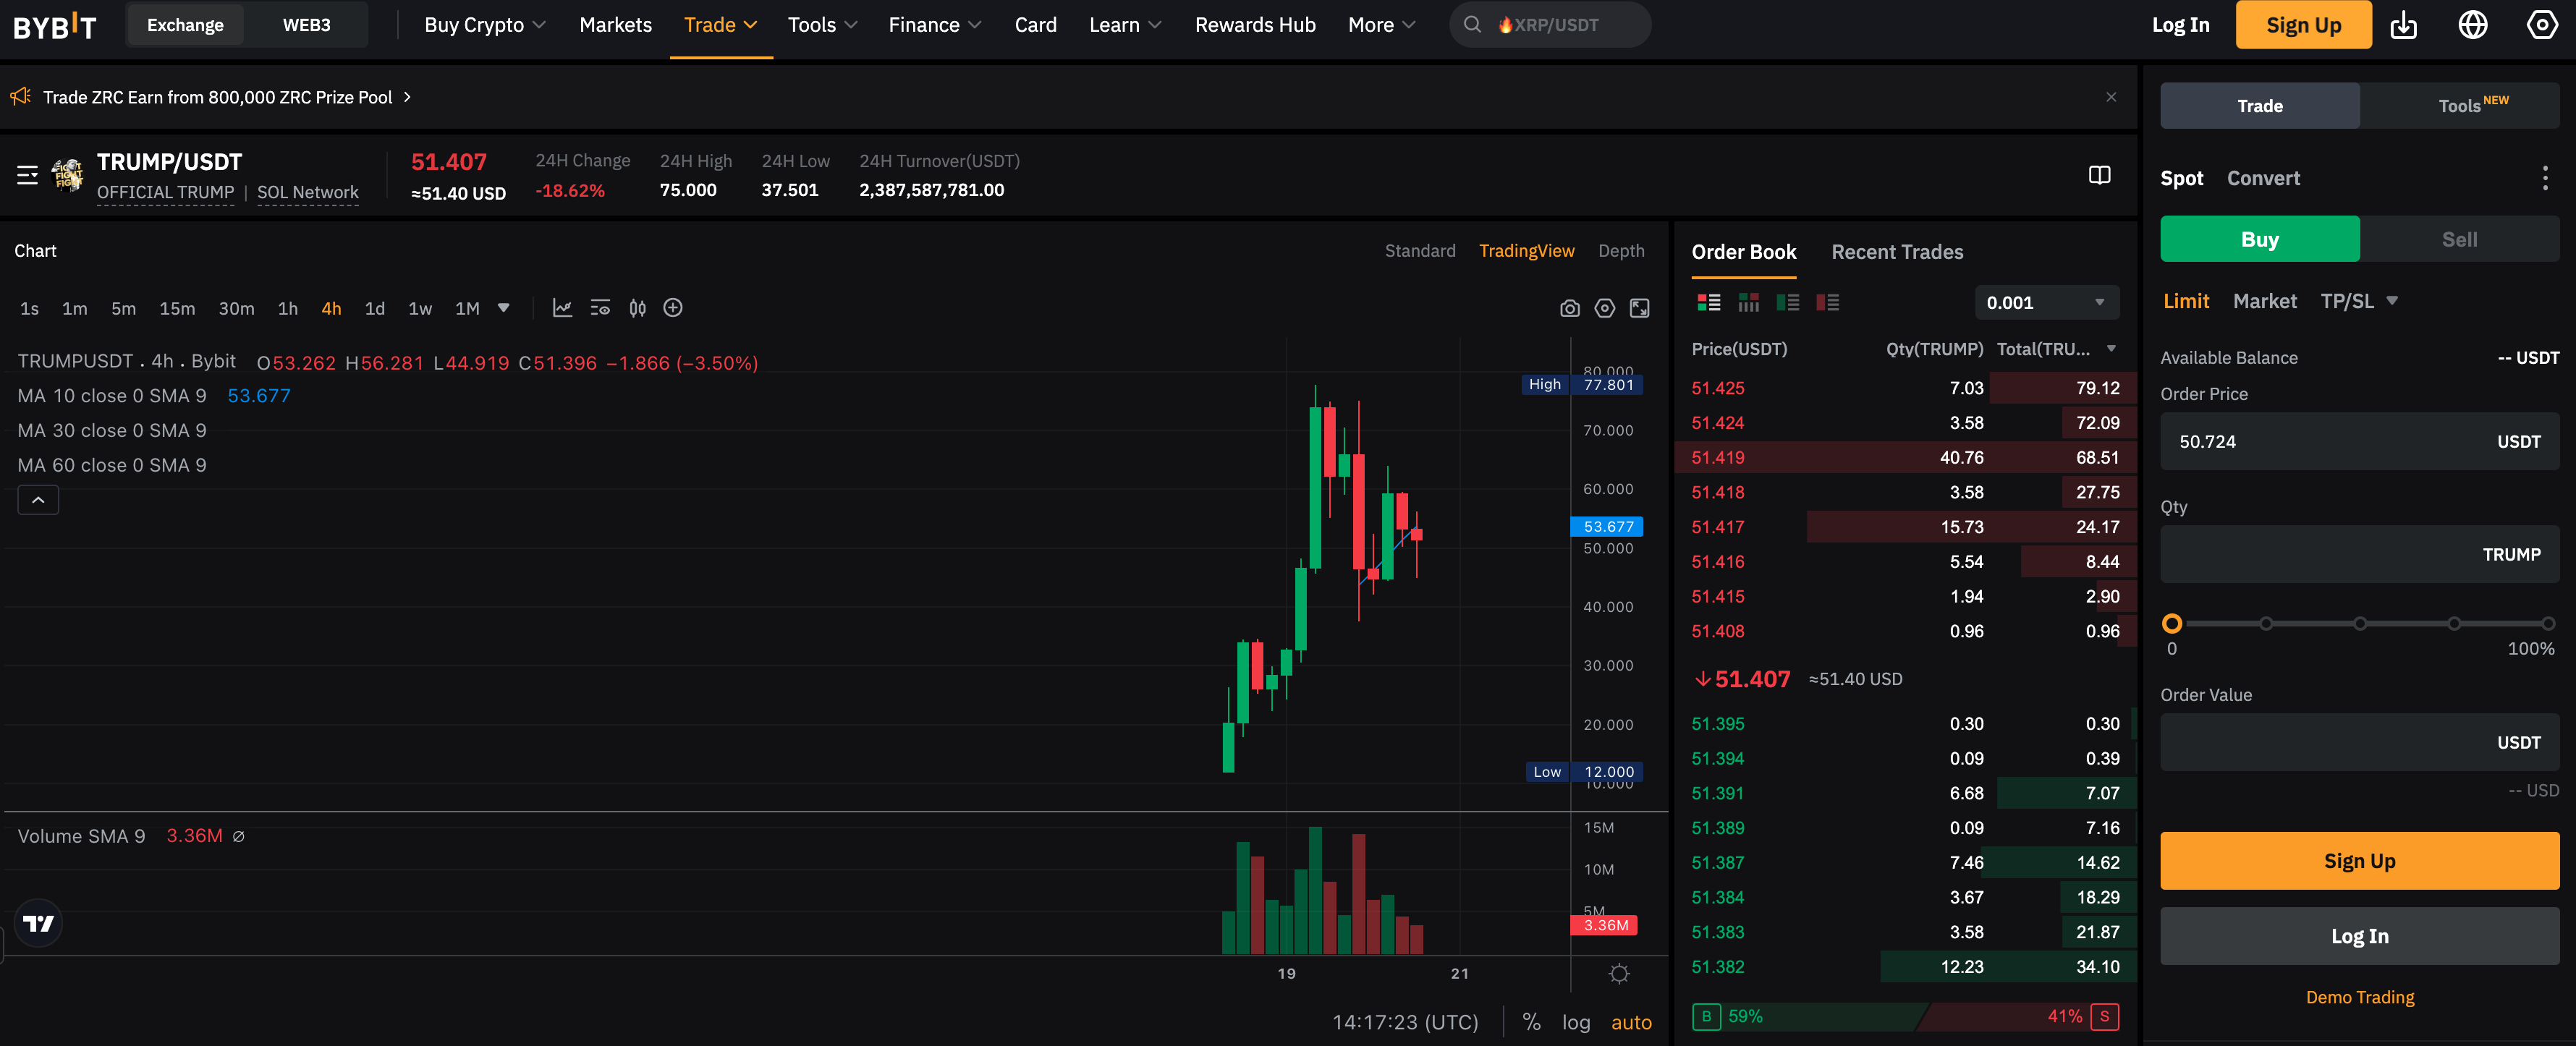
Task: Click the Demo Trading link
Action: (x=2359, y=997)
